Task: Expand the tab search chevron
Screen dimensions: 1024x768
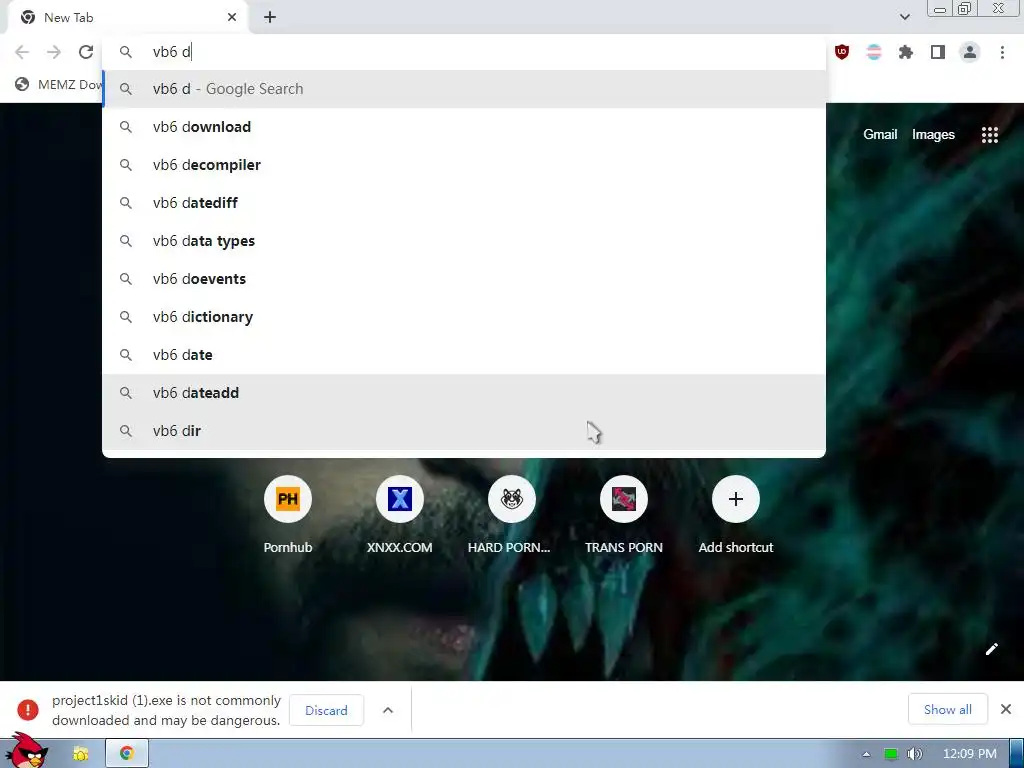Action: (x=904, y=17)
